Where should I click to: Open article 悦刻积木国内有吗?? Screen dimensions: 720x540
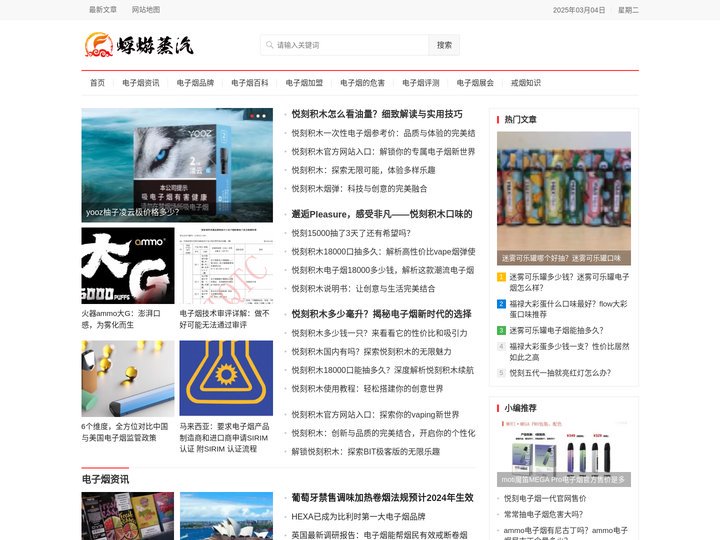[371, 352]
